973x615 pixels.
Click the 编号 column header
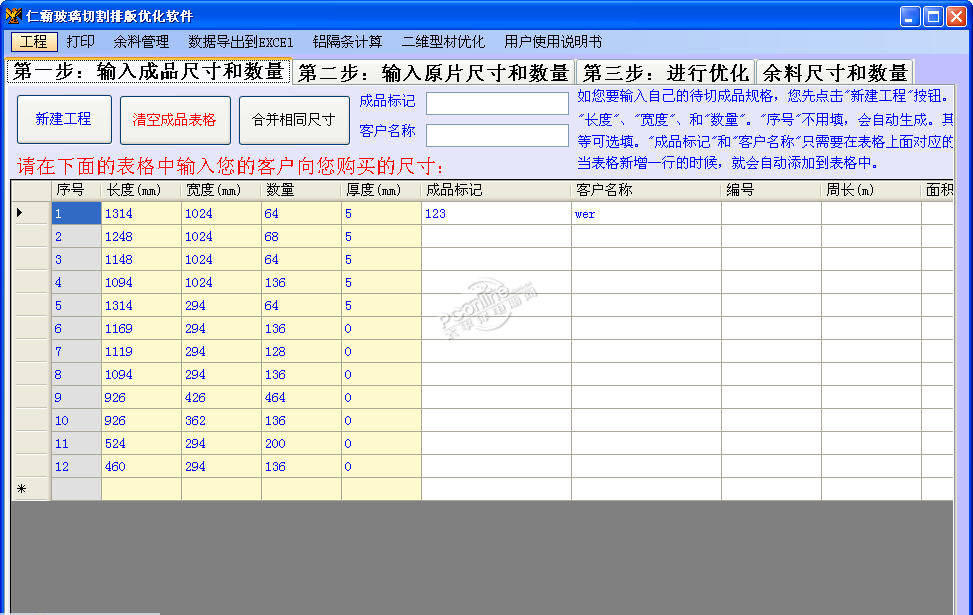click(x=771, y=190)
